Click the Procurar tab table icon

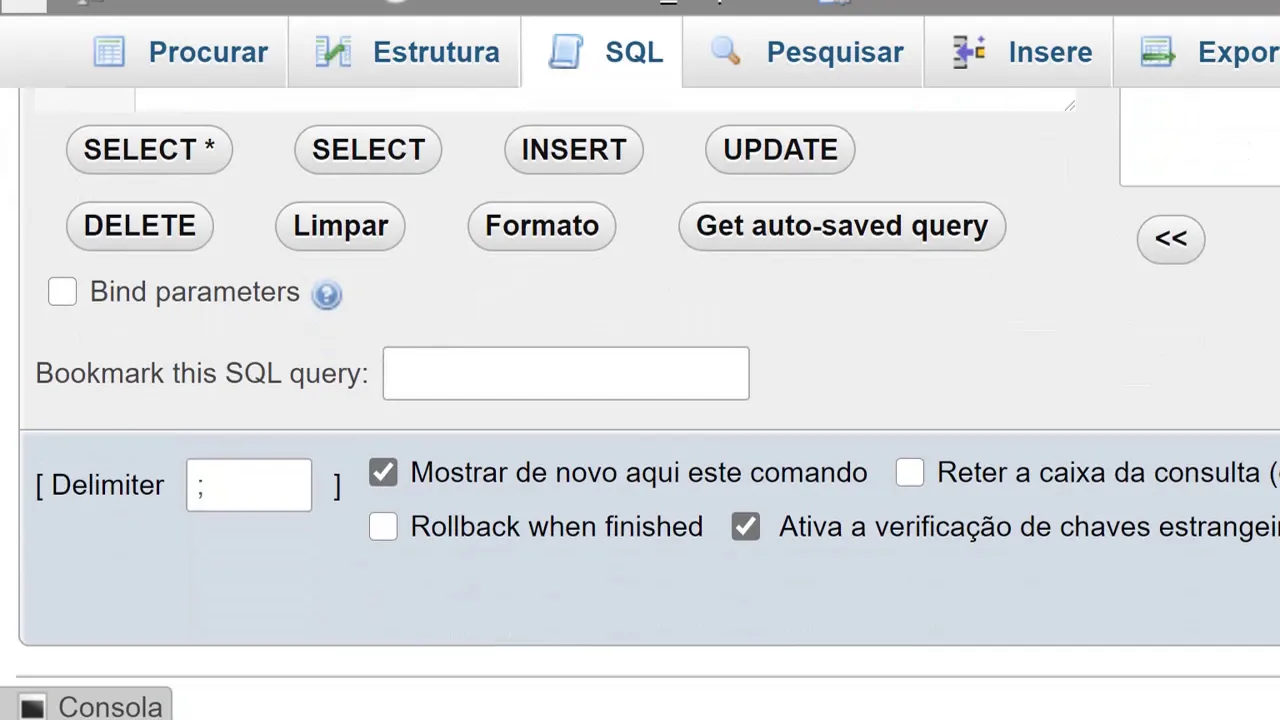(109, 52)
